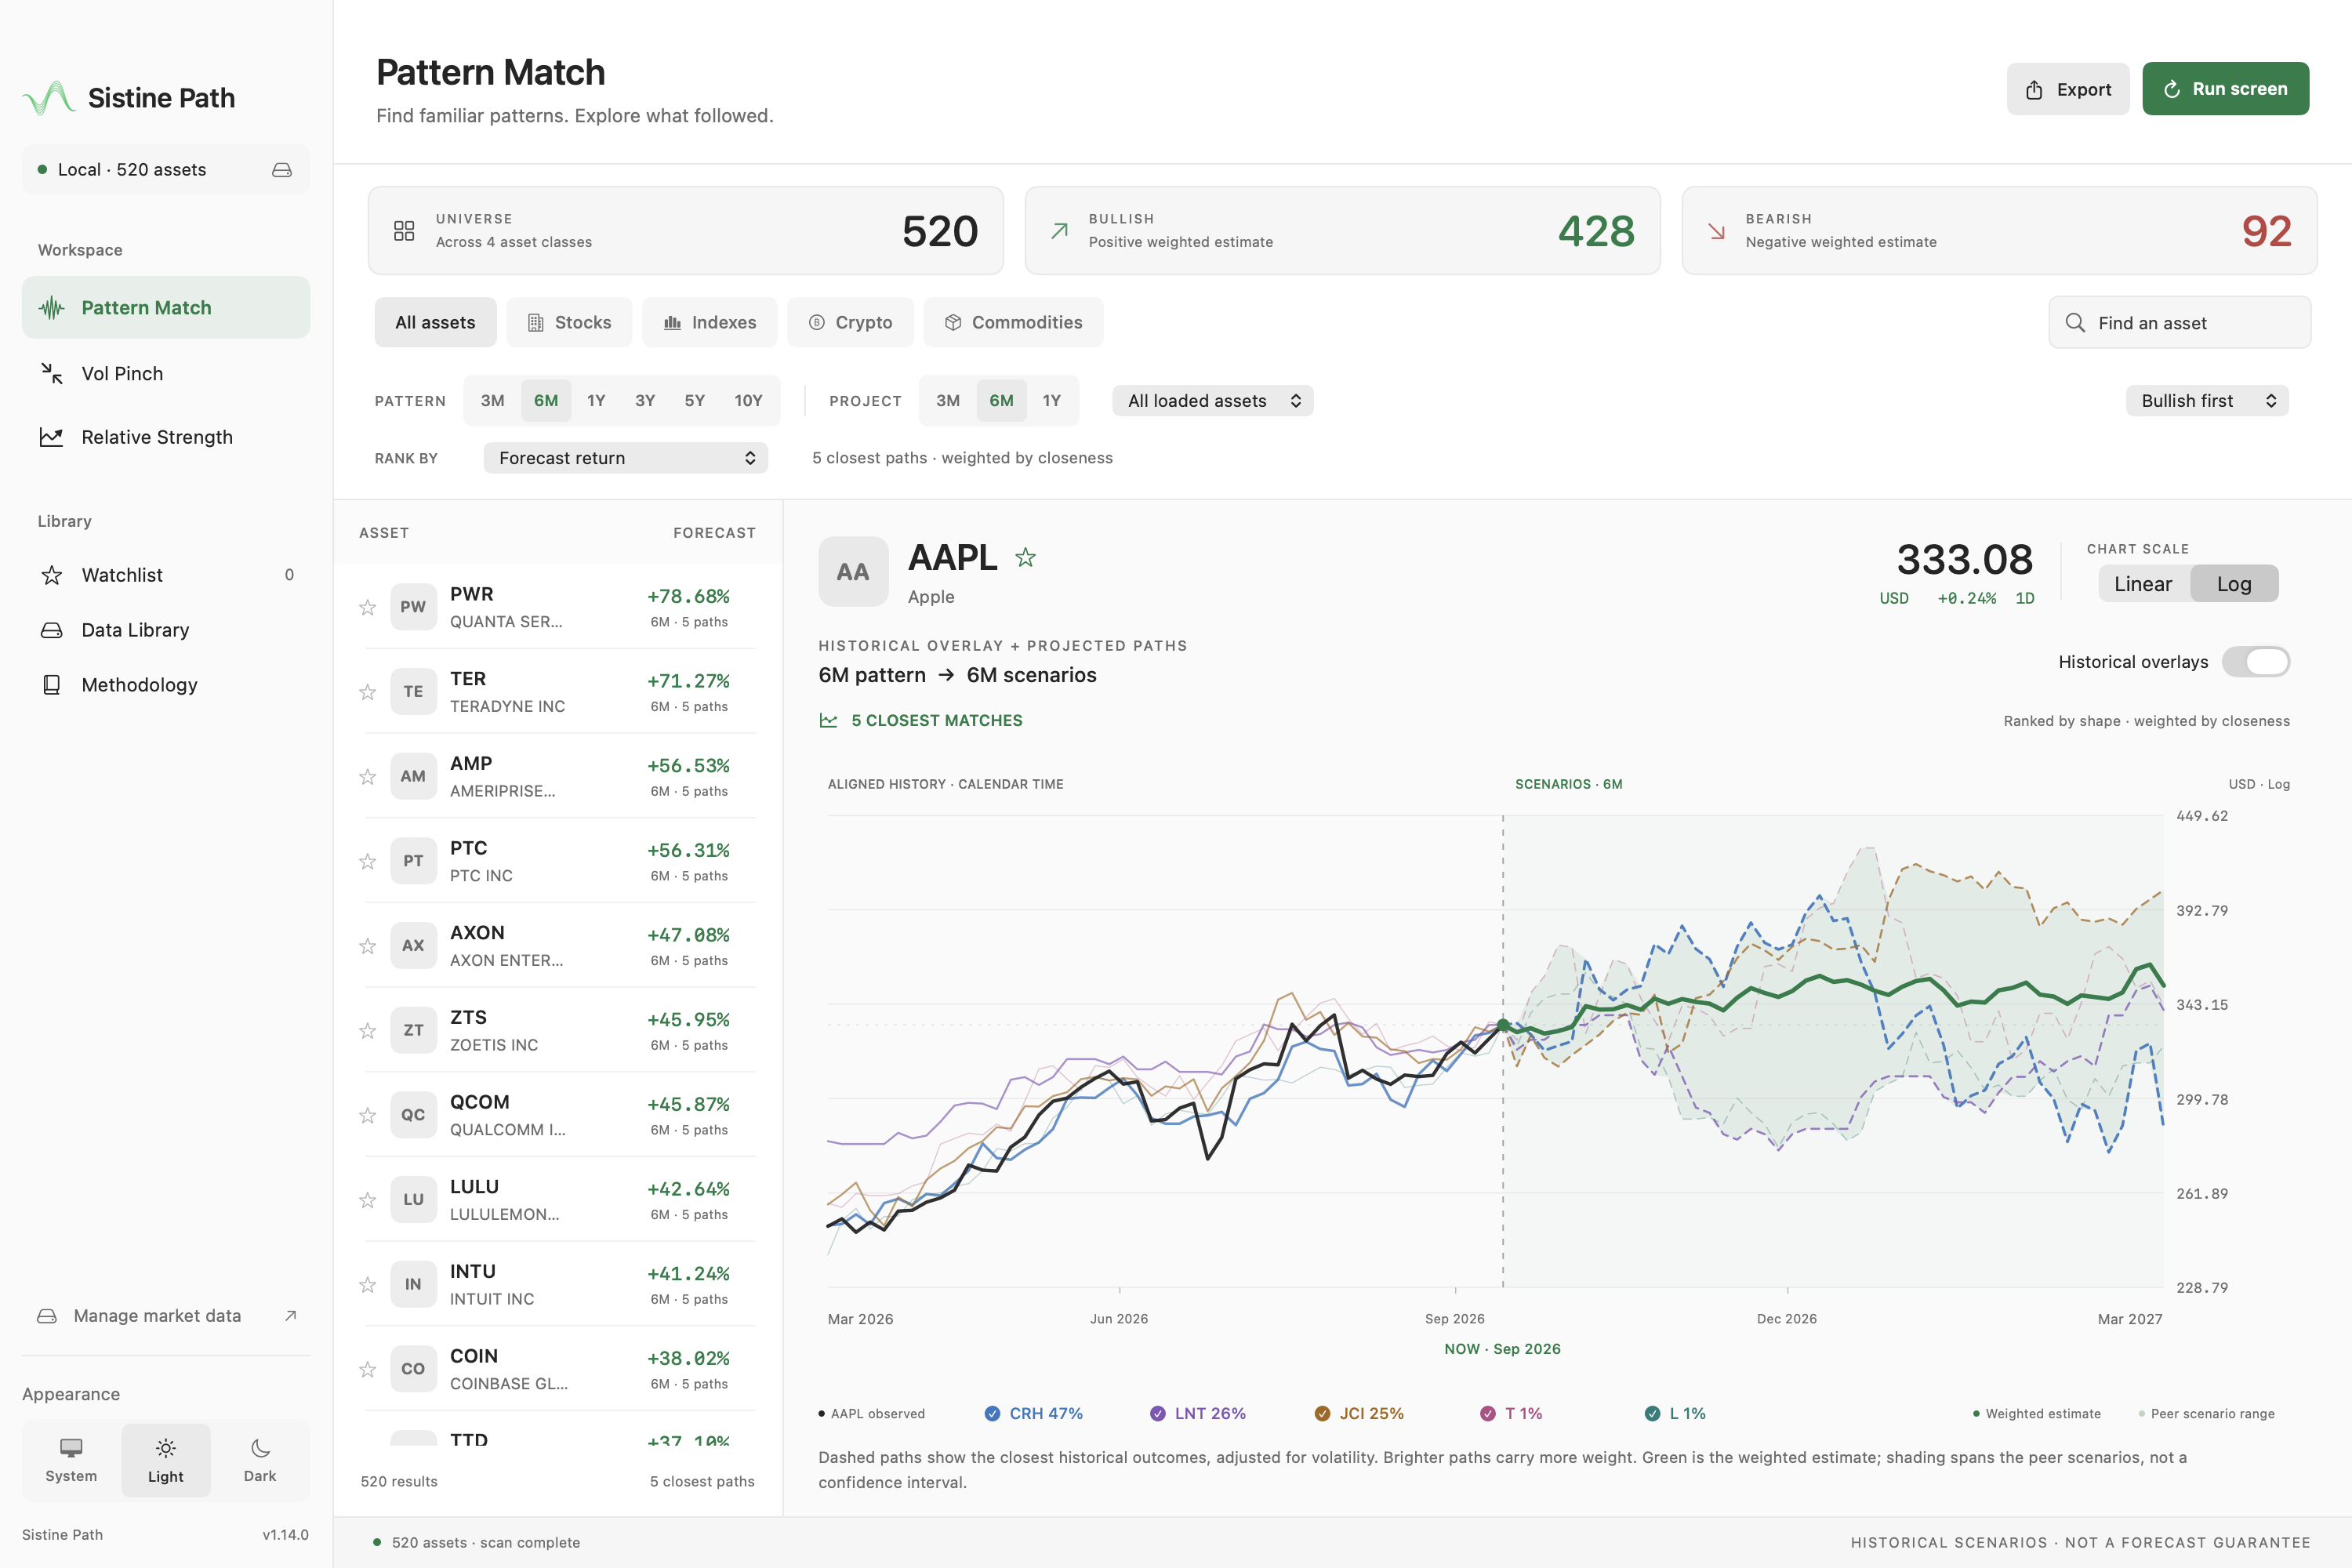Star COIN to add to watchlist
2352x1568 pixels.
368,1369
